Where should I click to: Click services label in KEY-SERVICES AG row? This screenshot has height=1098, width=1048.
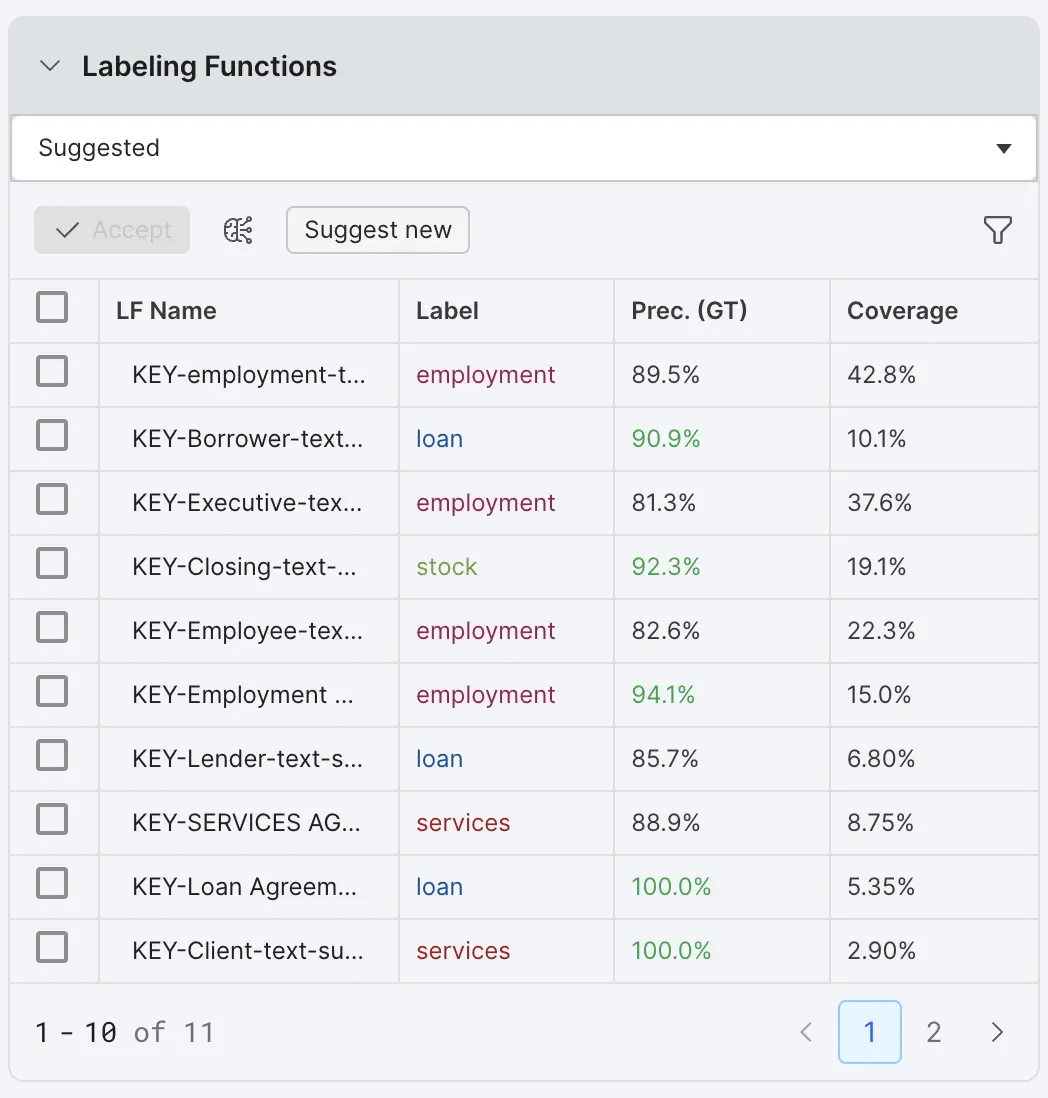pos(463,823)
